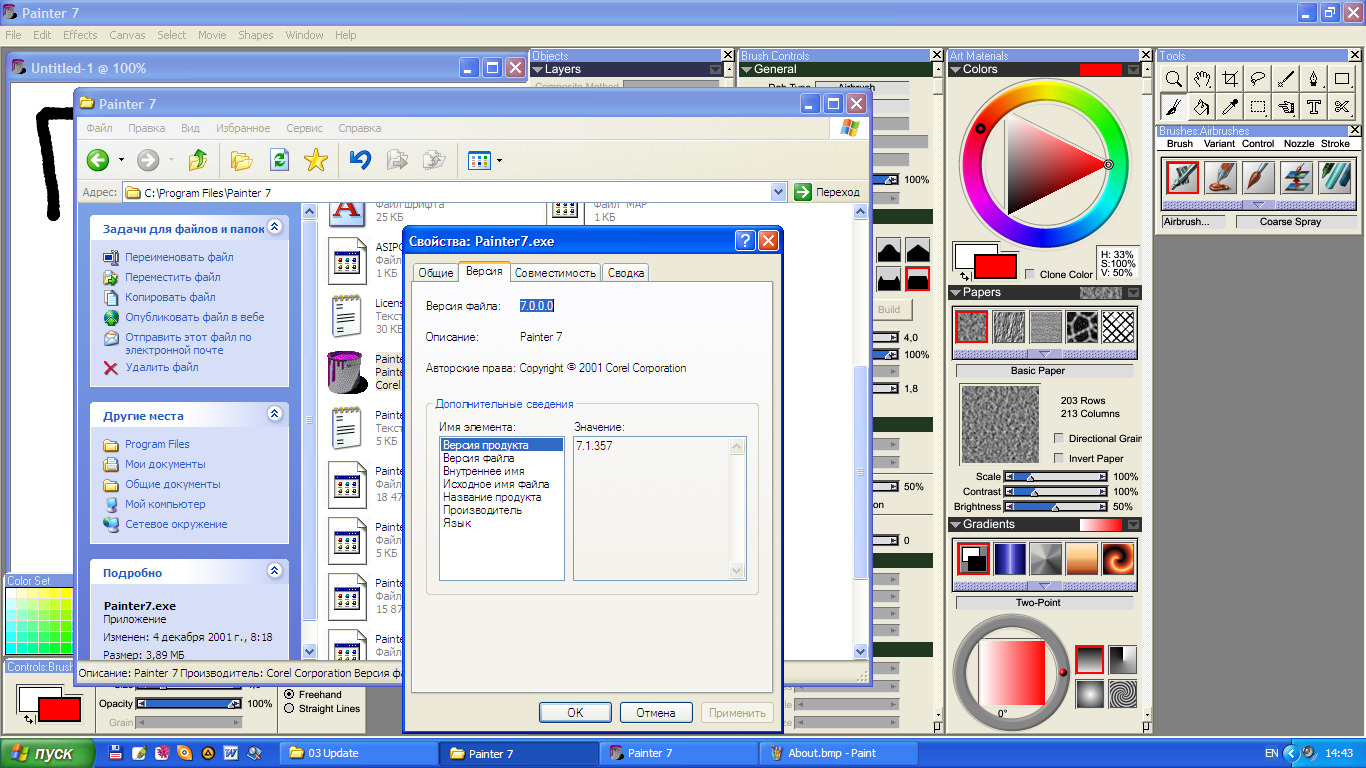The image size is (1366, 768).
Task: Activate the Scissors tool
Action: [x=1342, y=107]
